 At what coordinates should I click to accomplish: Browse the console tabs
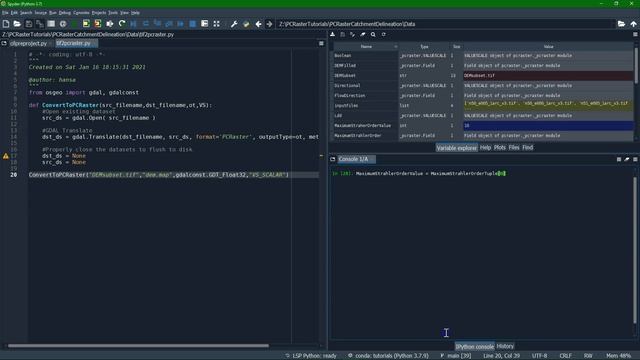(333, 159)
